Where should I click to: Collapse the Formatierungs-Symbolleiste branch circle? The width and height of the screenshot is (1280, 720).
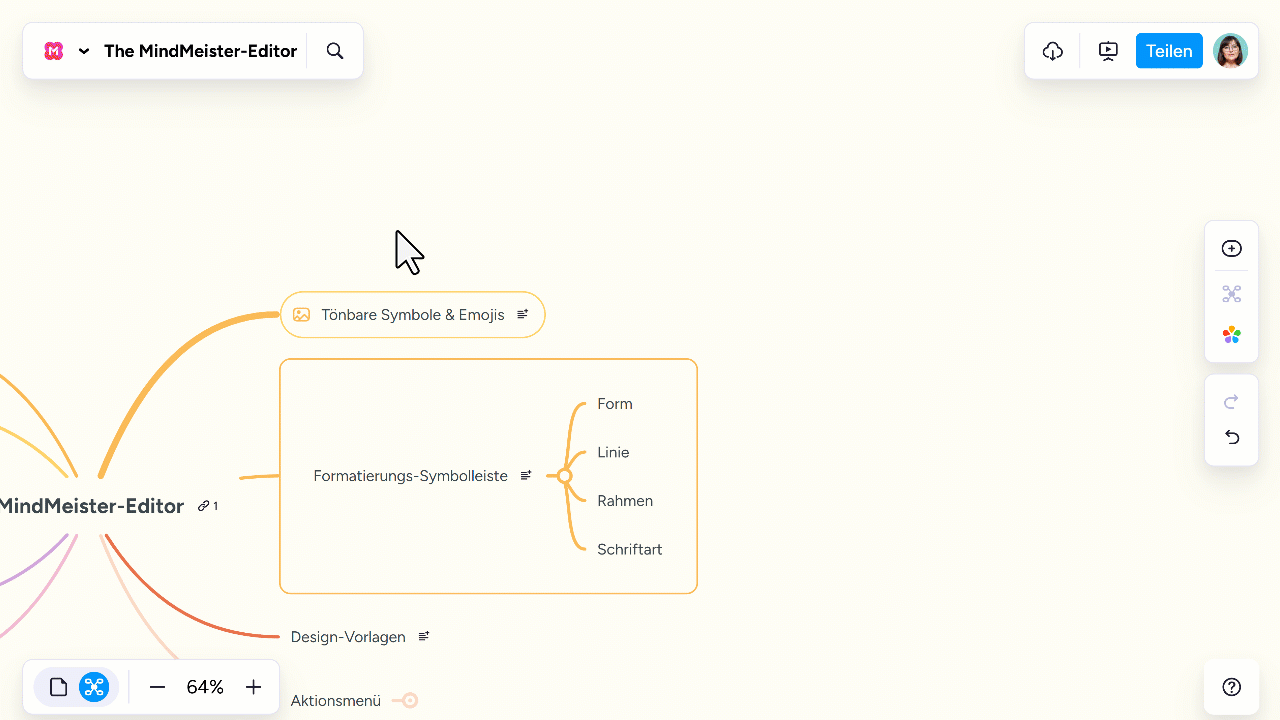tap(564, 476)
